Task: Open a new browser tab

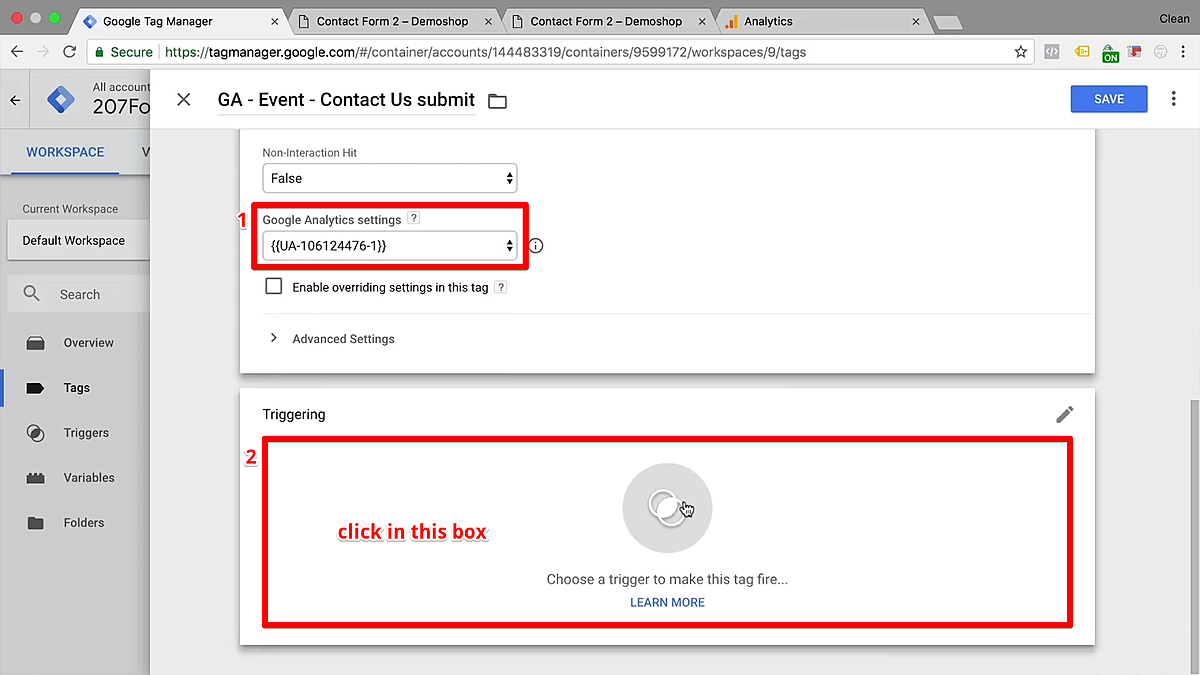Action: pos(947,22)
